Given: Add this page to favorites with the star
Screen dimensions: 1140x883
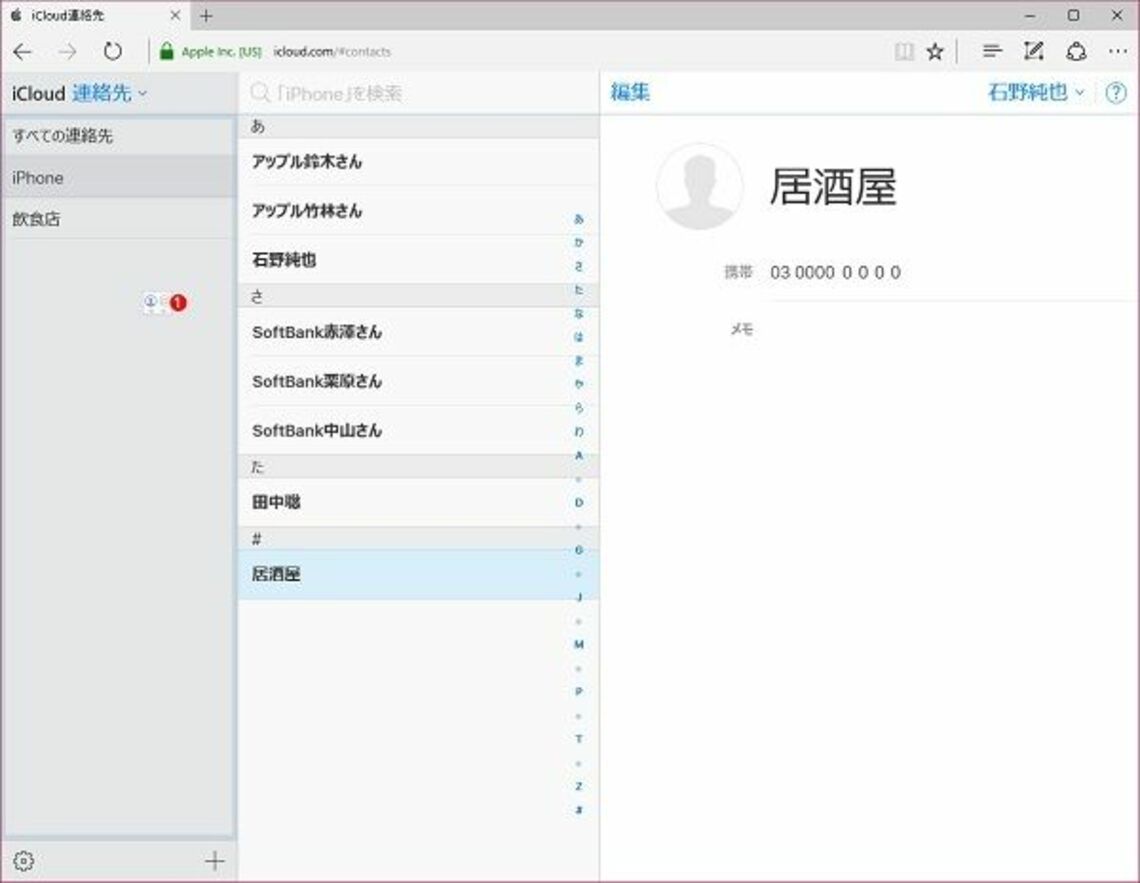Looking at the screenshot, I should (x=933, y=51).
